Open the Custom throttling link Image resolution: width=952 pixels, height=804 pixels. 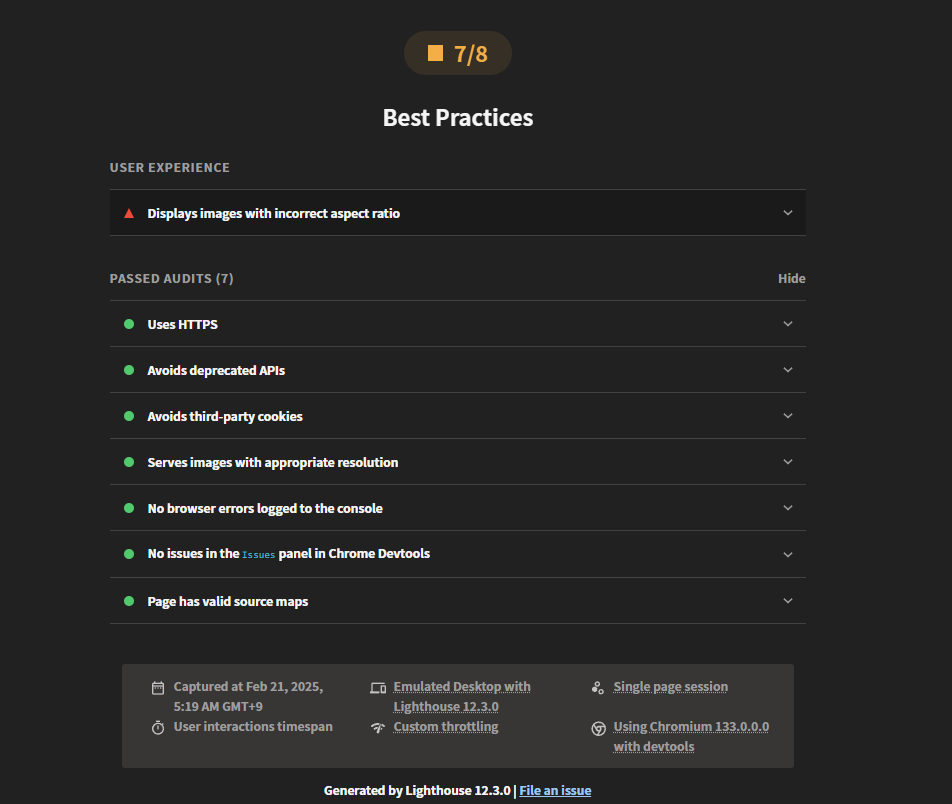point(446,727)
